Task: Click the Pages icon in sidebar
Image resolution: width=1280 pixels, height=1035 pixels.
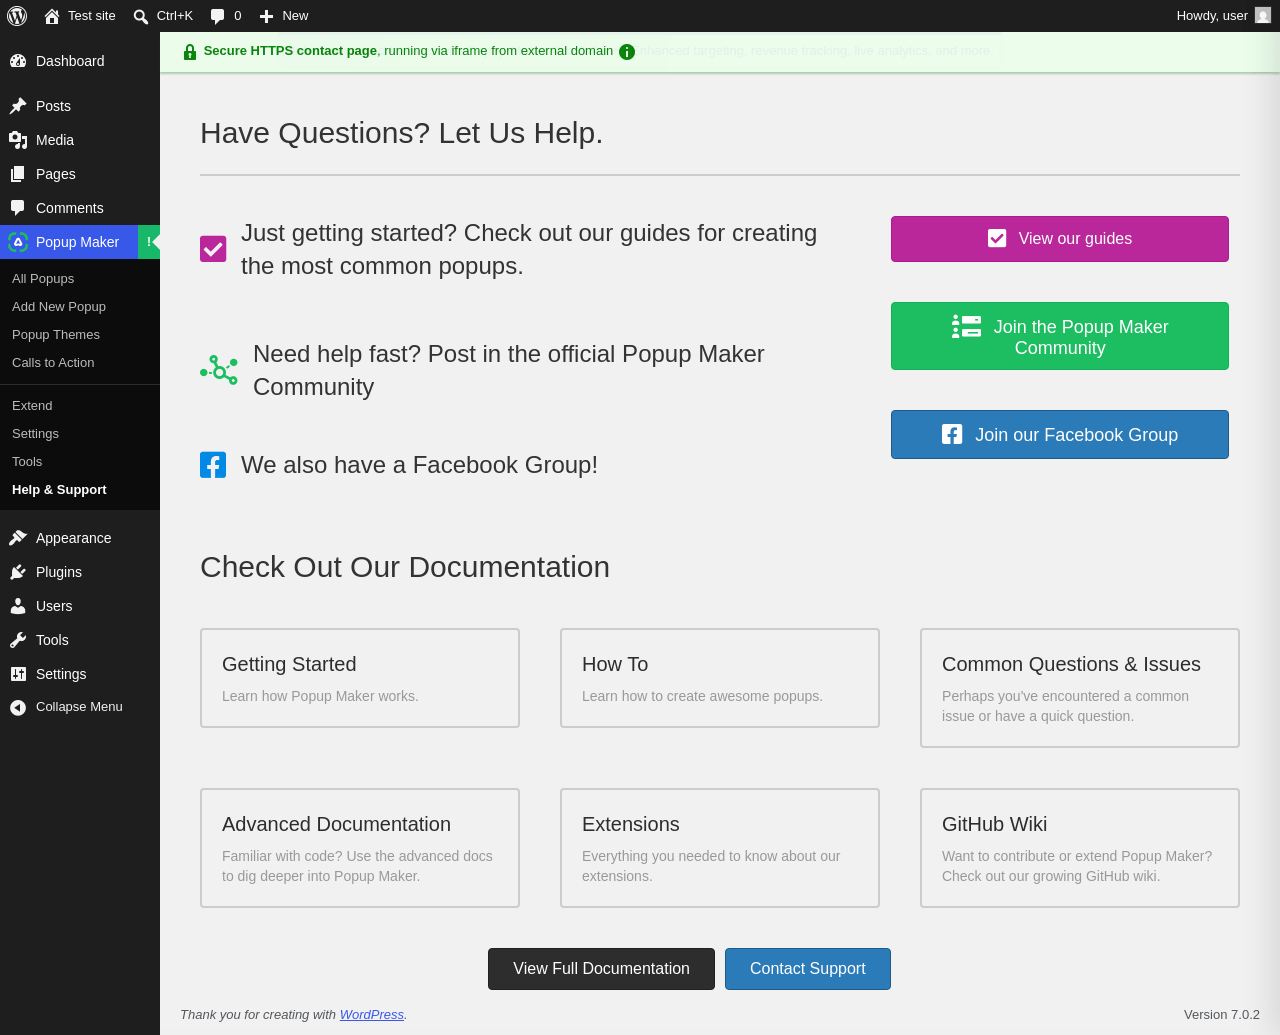Action: tap(18, 174)
